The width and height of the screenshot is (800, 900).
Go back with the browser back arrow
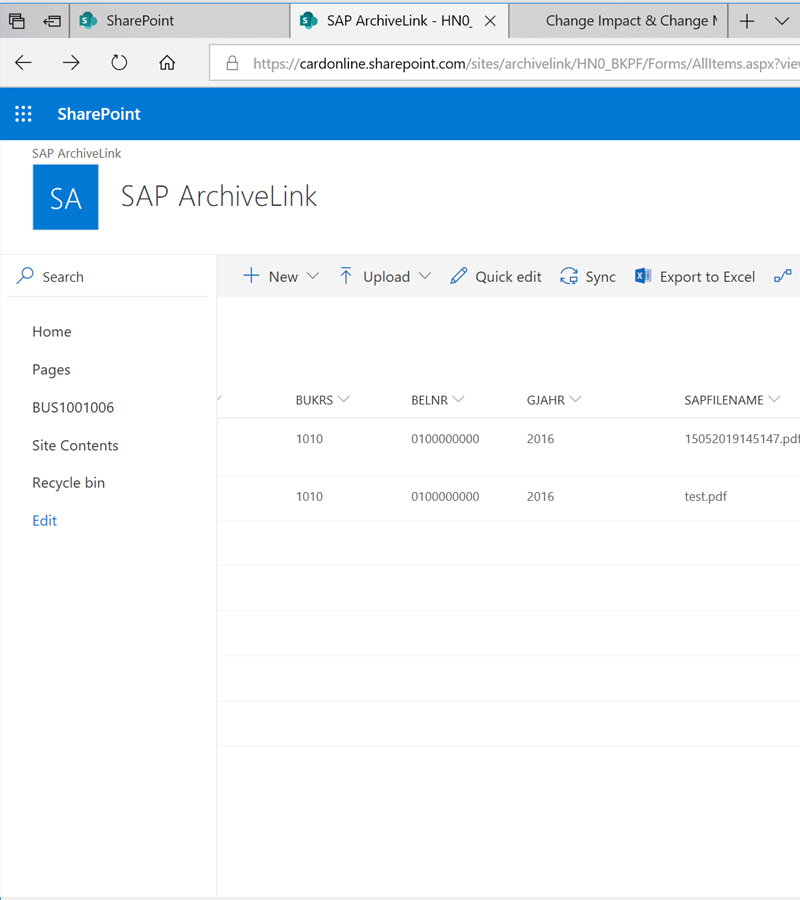point(24,63)
